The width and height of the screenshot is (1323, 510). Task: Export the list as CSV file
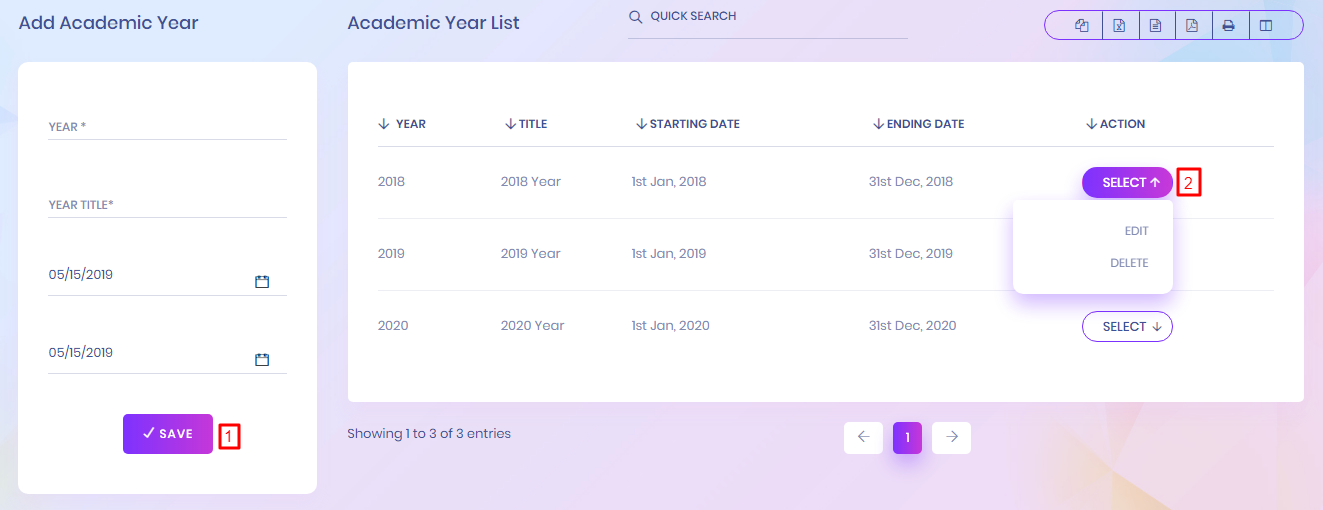click(1155, 25)
